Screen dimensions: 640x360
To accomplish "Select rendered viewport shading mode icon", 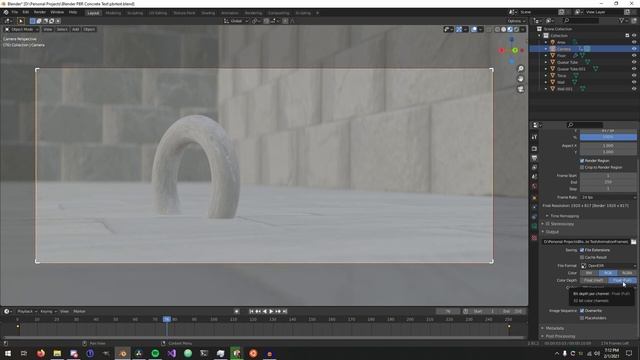I will 516,29.
